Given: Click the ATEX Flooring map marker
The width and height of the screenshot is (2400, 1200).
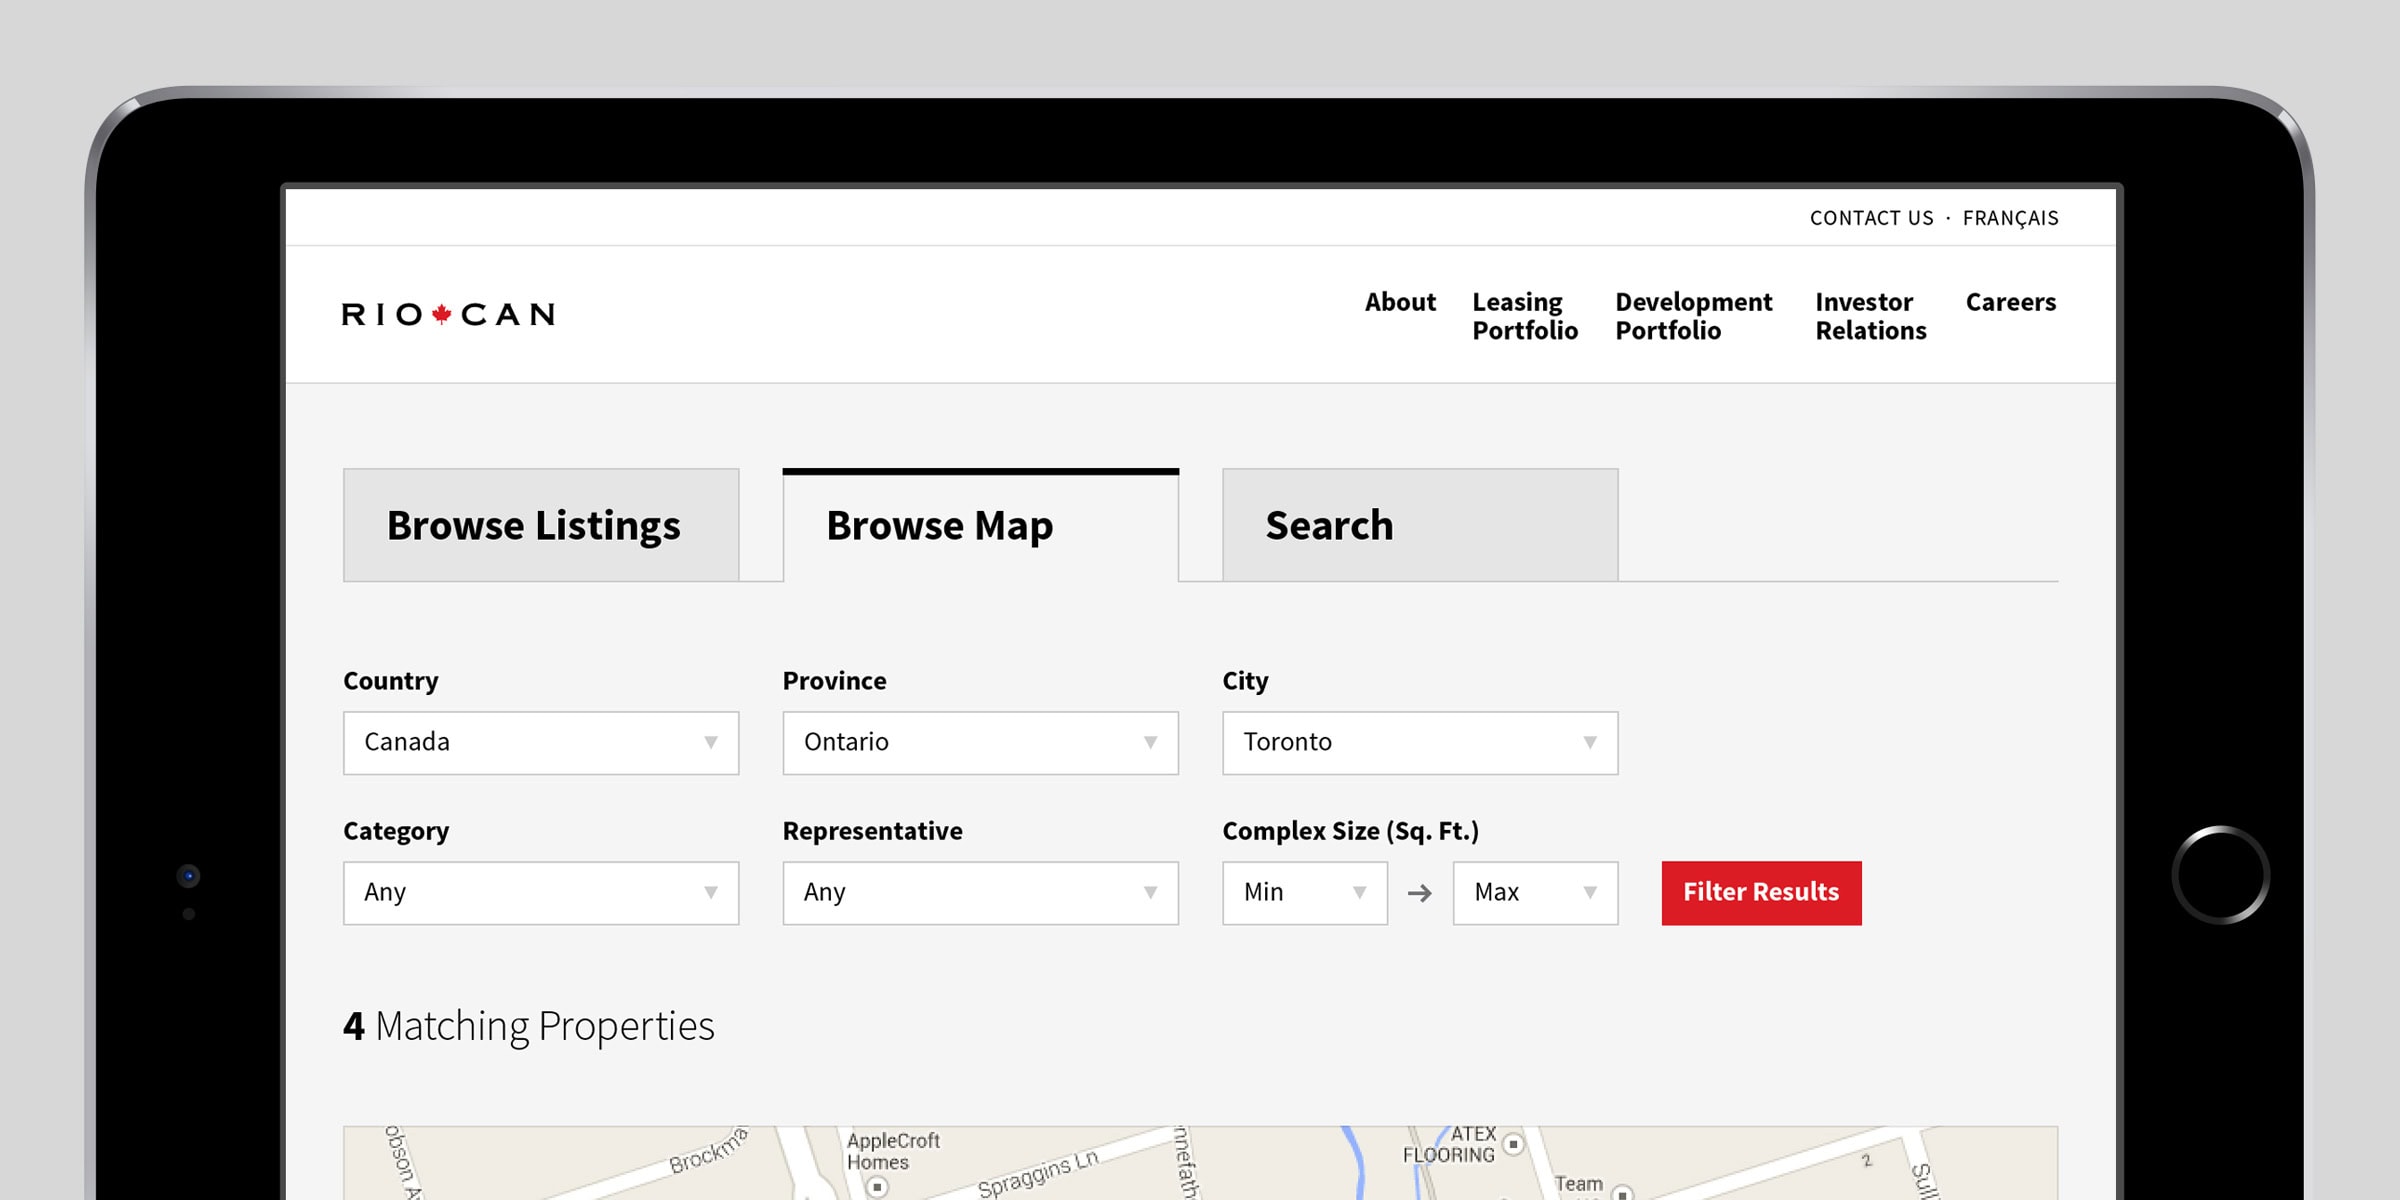Looking at the screenshot, I should 1513,1144.
